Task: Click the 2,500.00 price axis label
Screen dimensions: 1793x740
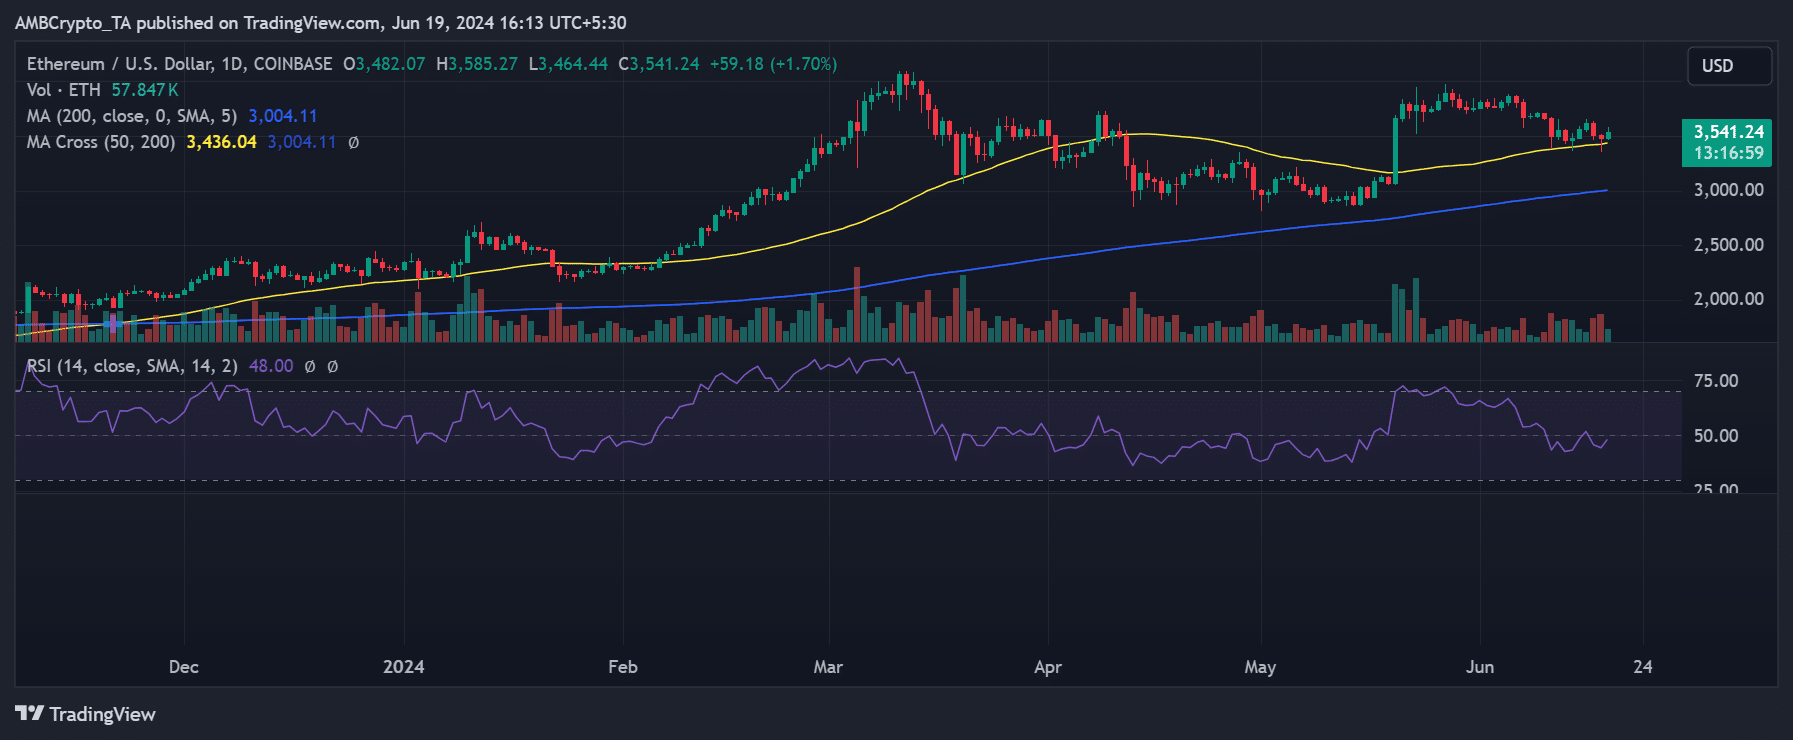Action: [1728, 245]
